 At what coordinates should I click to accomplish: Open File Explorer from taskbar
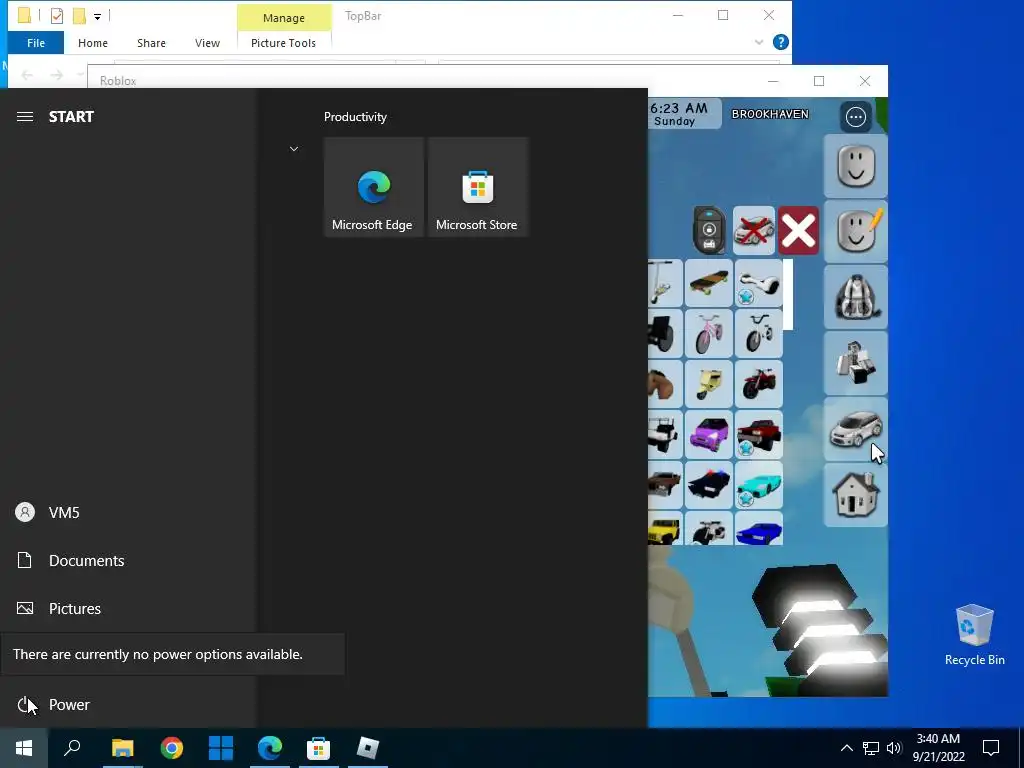coord(122,748)
